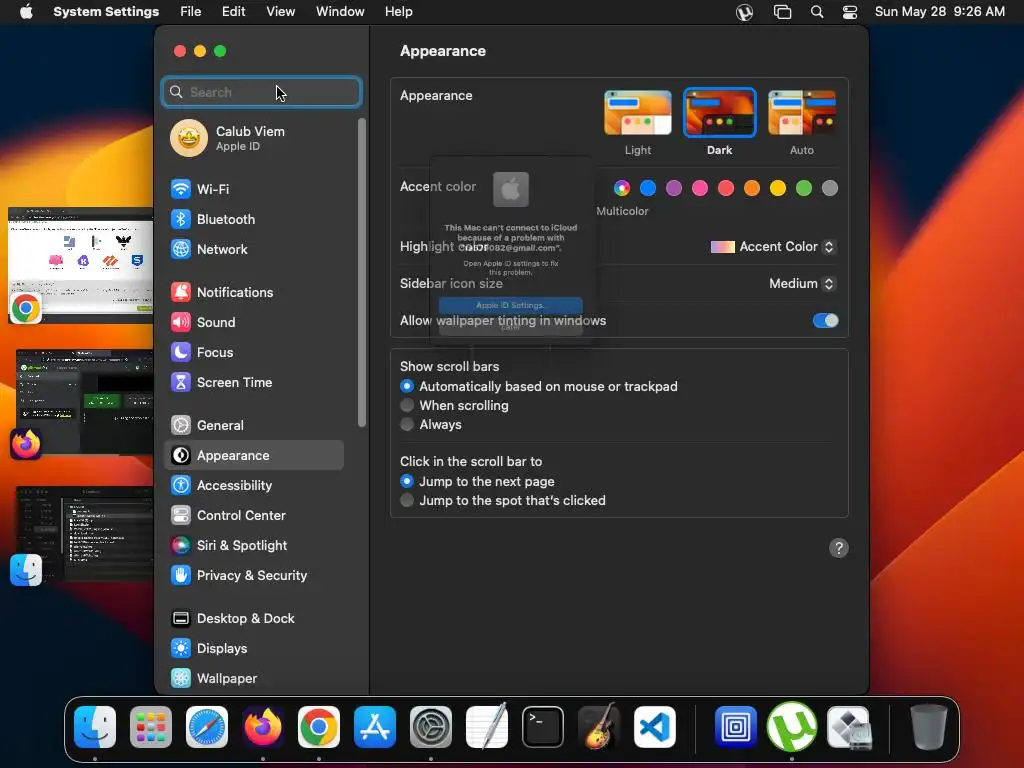Choose Jump to the spot that's clicked
1024x768 pixels.
pyautogui.click(x=407, y=500)
